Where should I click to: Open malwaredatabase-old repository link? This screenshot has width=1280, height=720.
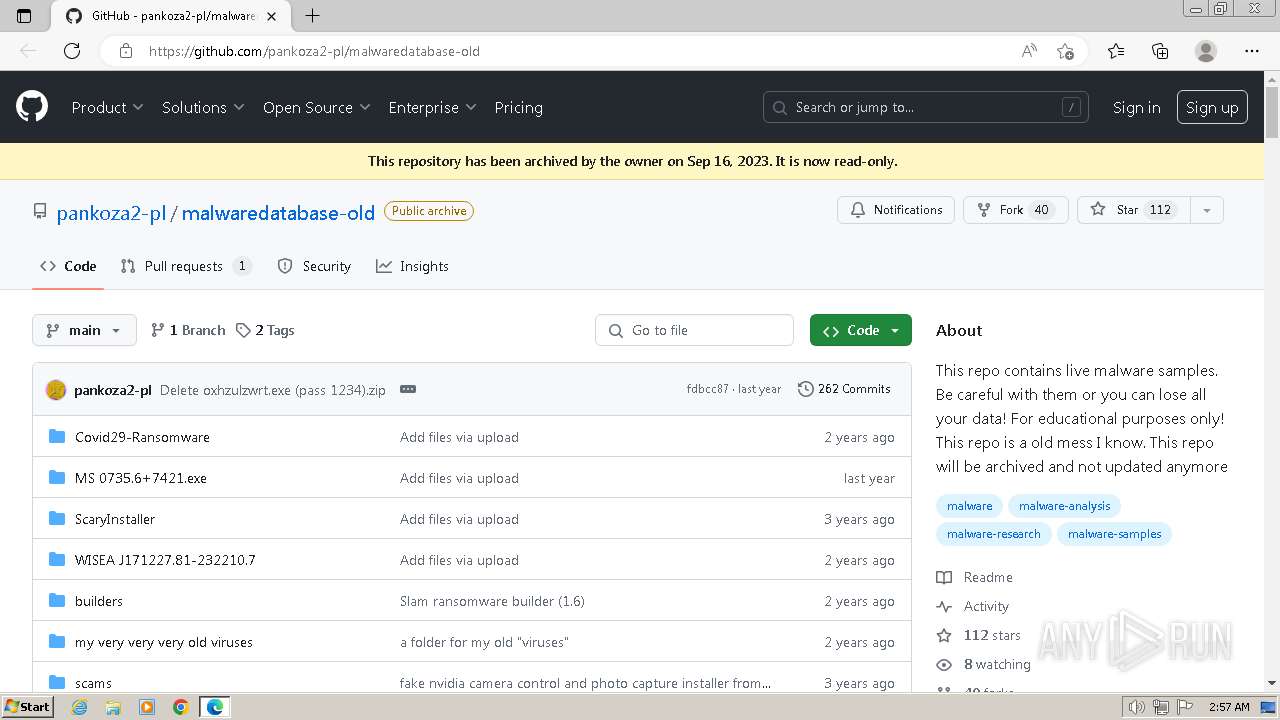click(278, 212)
